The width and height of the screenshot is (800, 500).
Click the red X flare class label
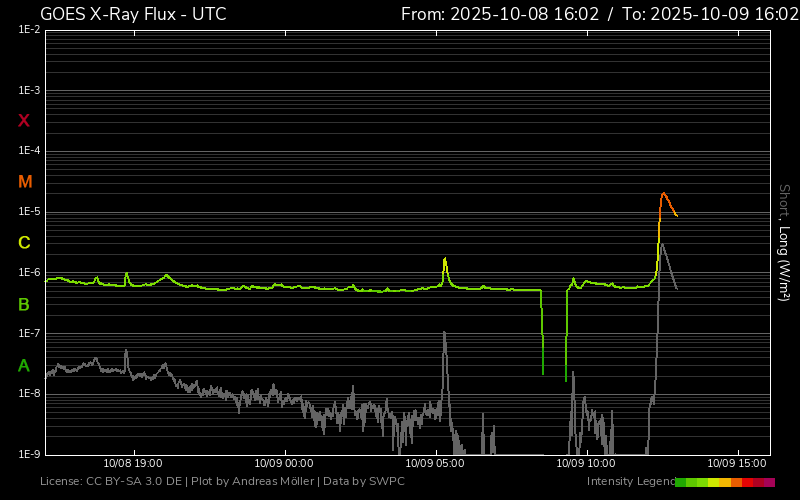tap(24, 121)
